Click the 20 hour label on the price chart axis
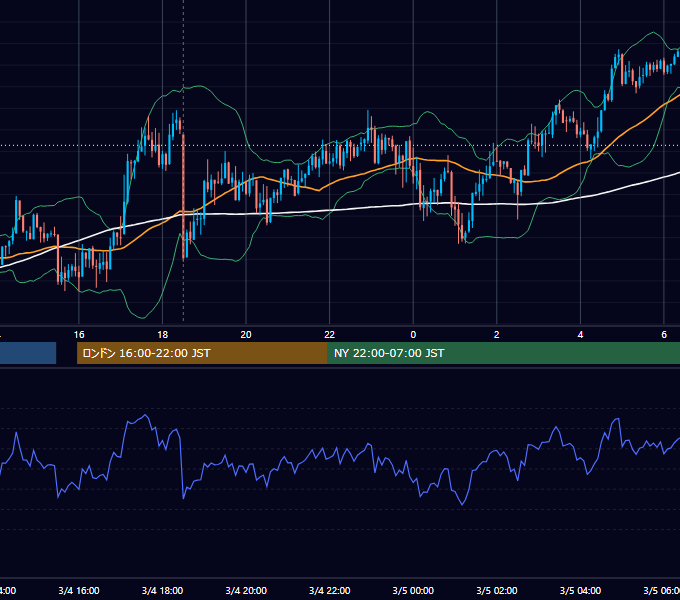This screenshot has width=680, height=600. (246, 334)
